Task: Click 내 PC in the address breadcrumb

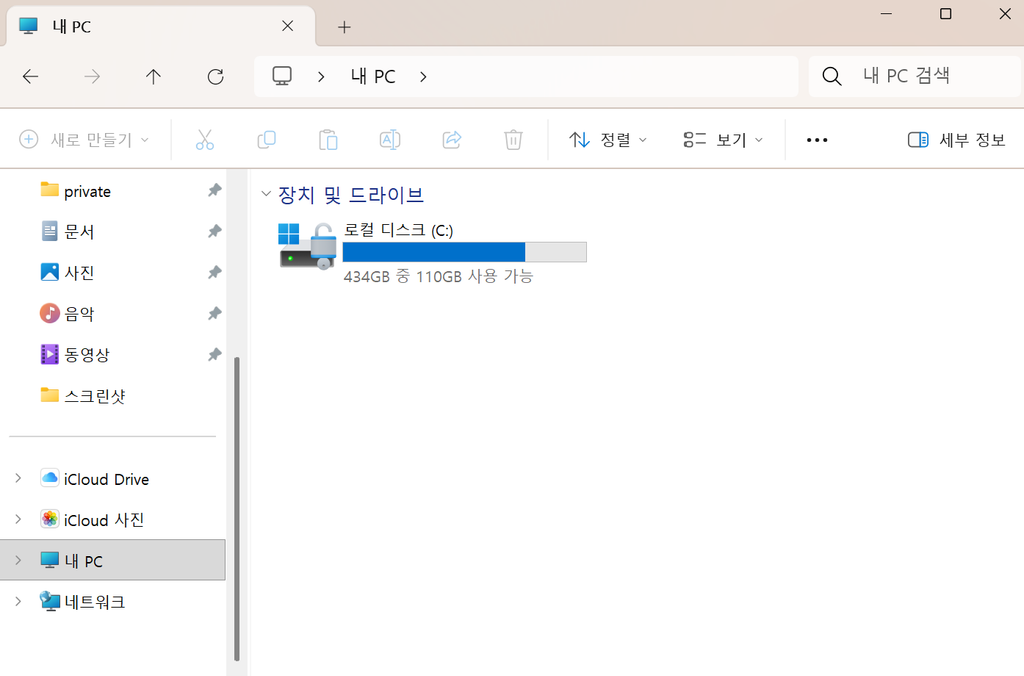Action: click(373, 76)
